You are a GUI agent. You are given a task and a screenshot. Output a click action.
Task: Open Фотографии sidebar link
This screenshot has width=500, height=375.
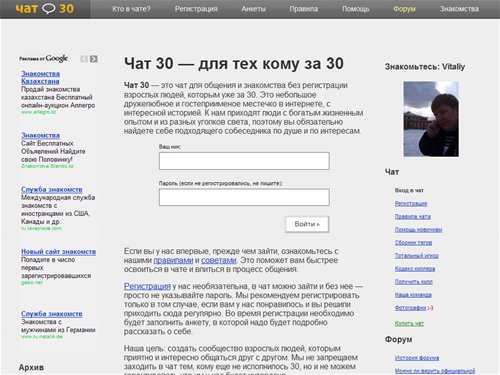(410, 308)
